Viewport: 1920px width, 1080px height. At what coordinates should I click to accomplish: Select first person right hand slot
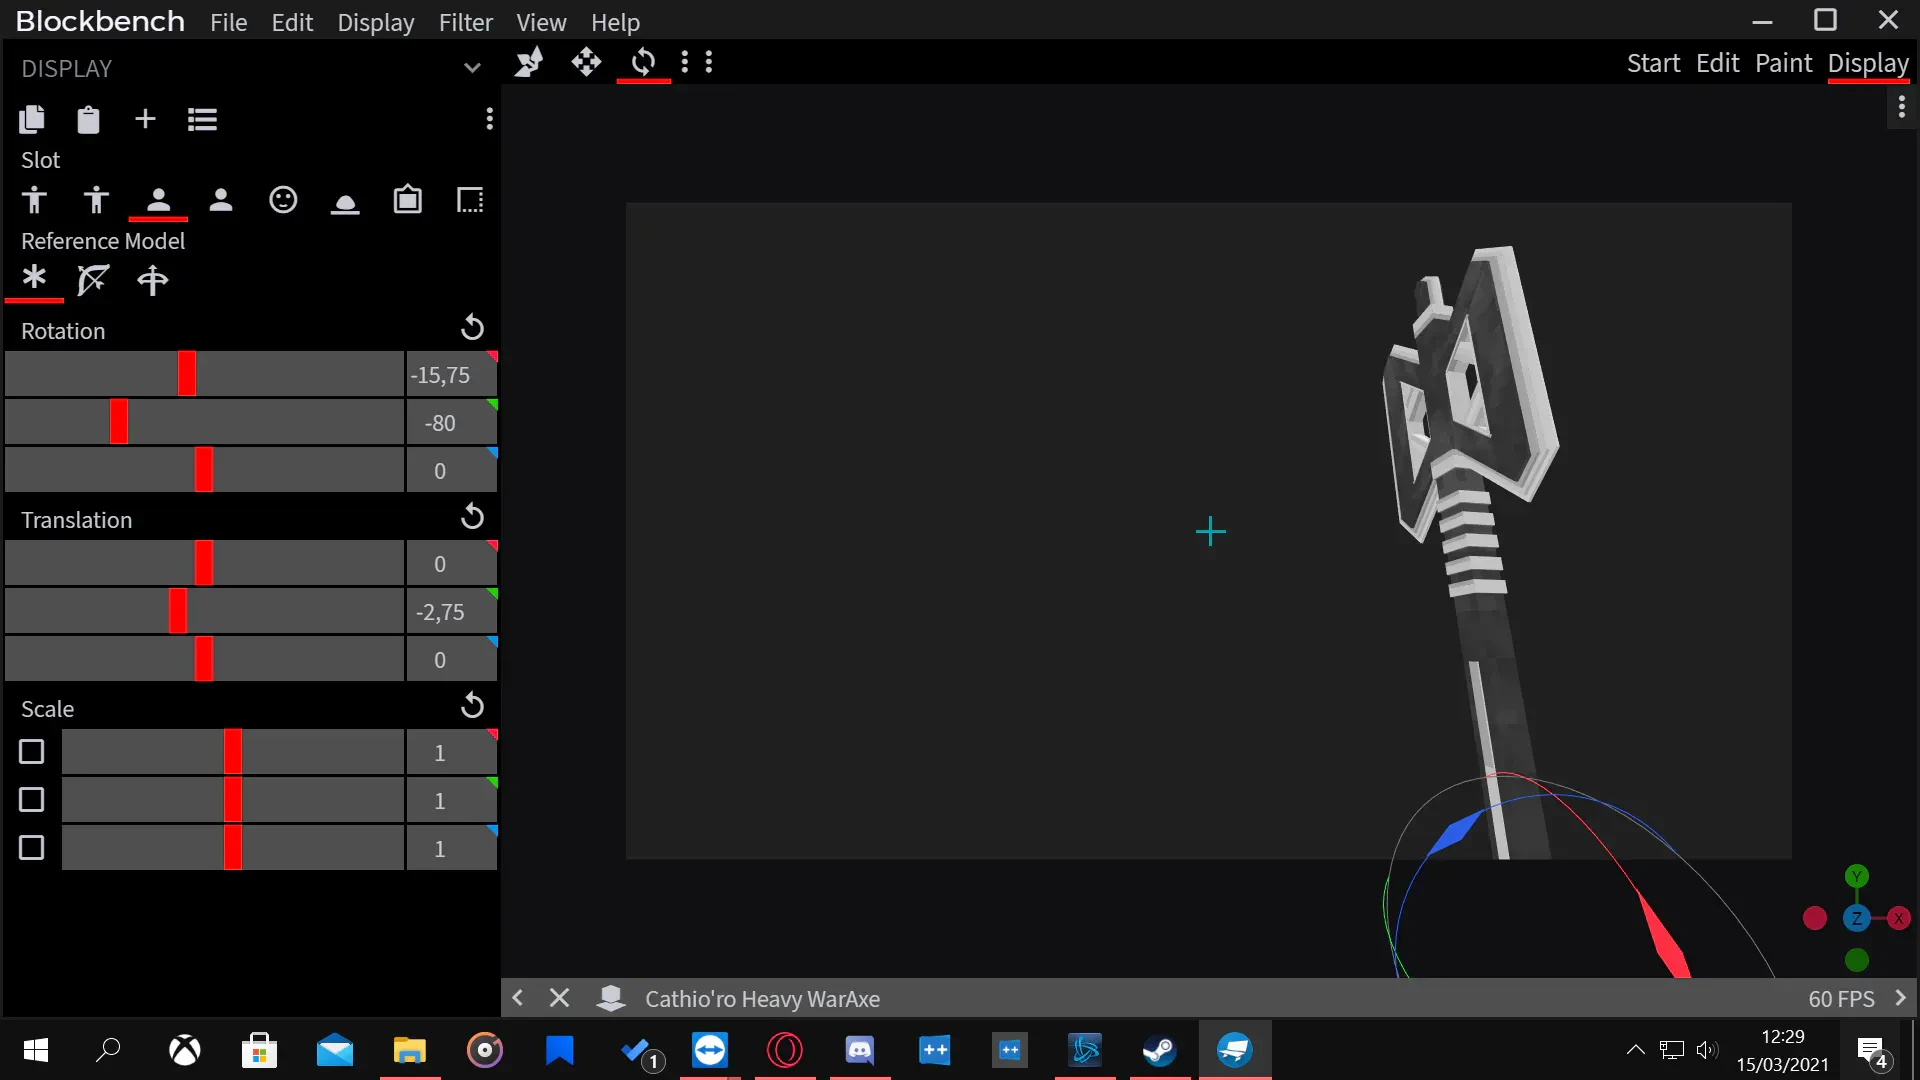pyautogui.click(x=158, y=200)
